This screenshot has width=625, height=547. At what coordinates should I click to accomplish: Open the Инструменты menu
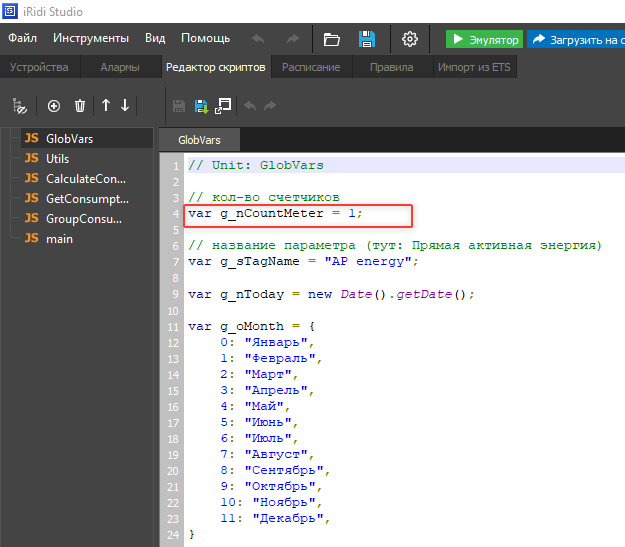point(91,39)
